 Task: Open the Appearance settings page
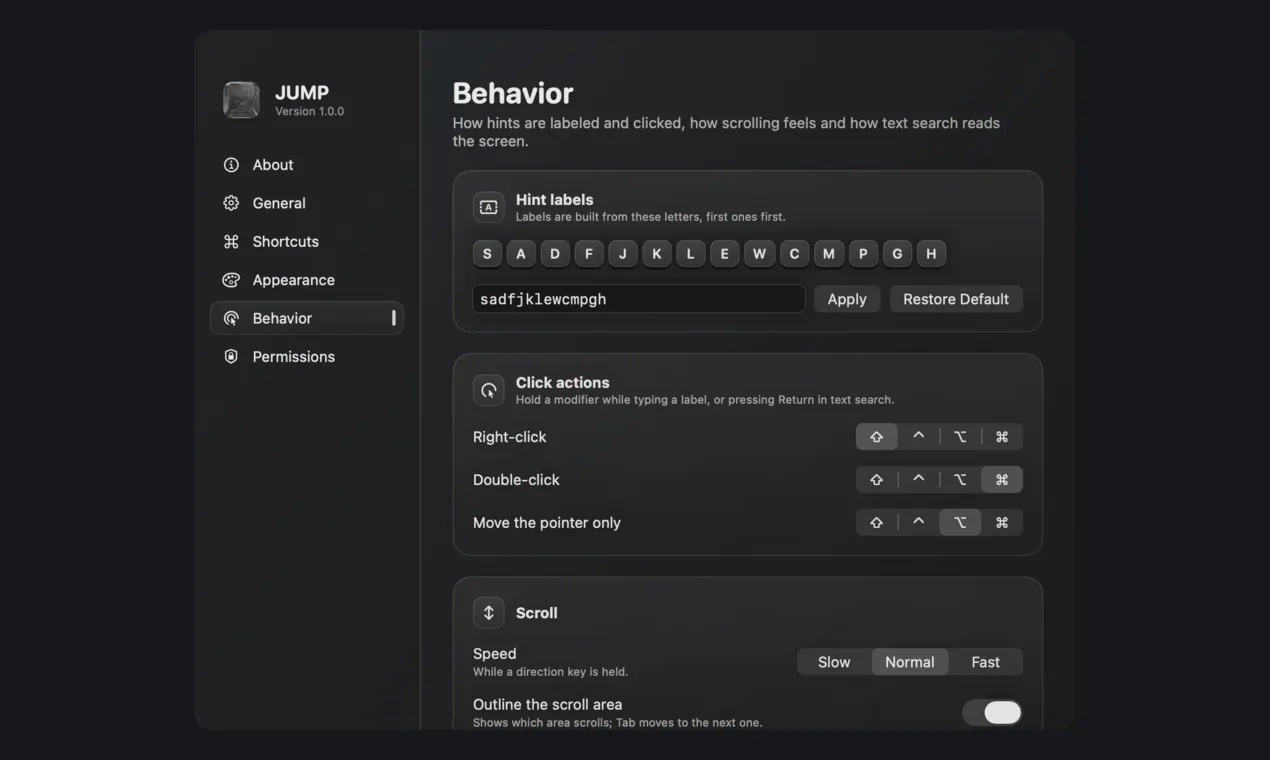(x=307, y=280)
